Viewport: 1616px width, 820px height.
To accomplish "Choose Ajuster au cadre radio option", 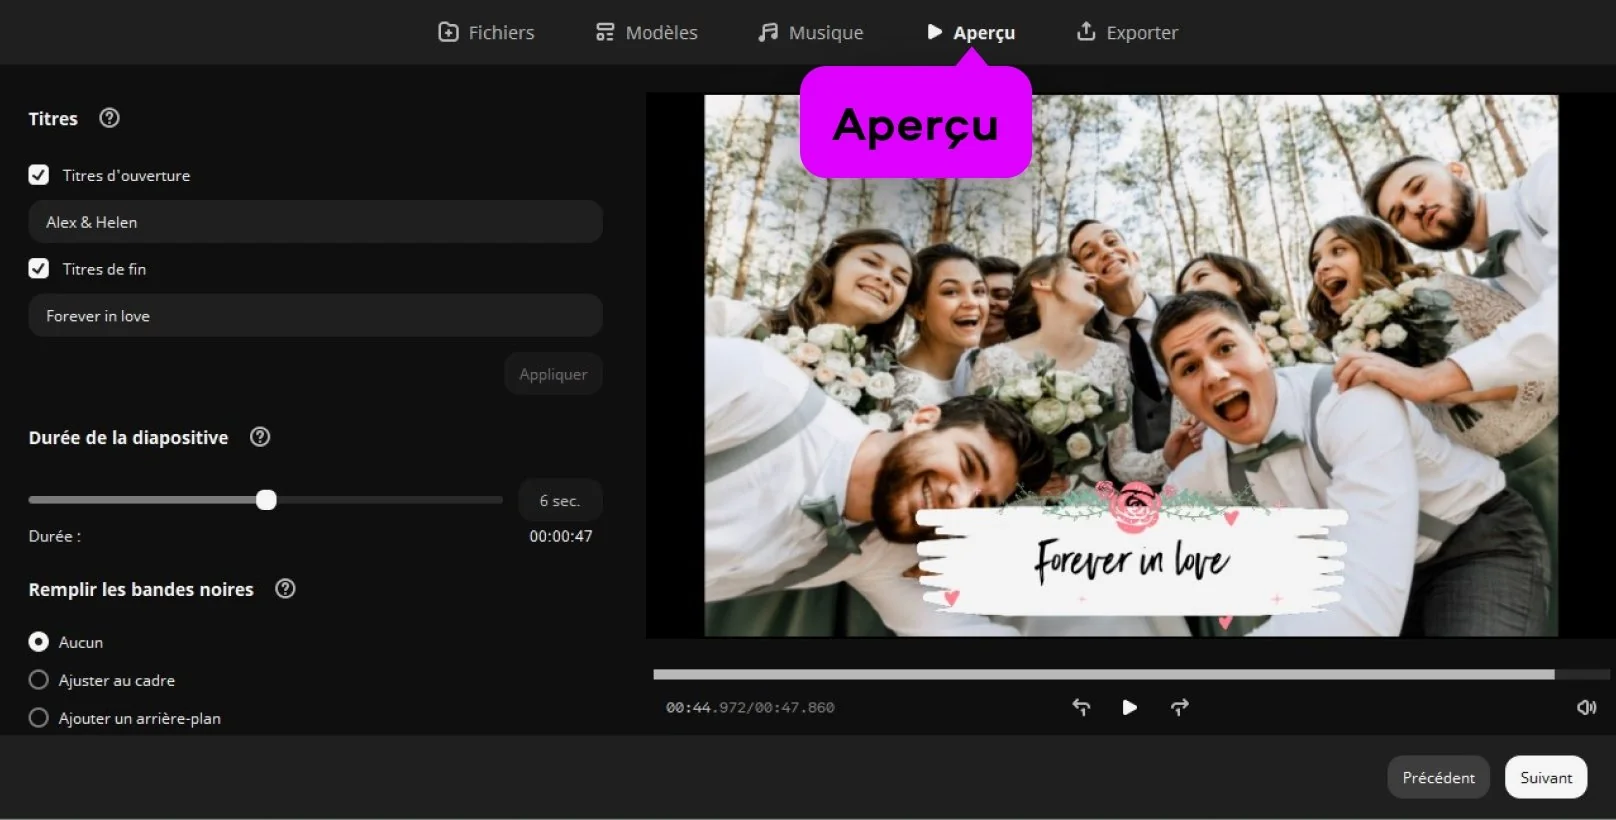I will coord(39,680).
